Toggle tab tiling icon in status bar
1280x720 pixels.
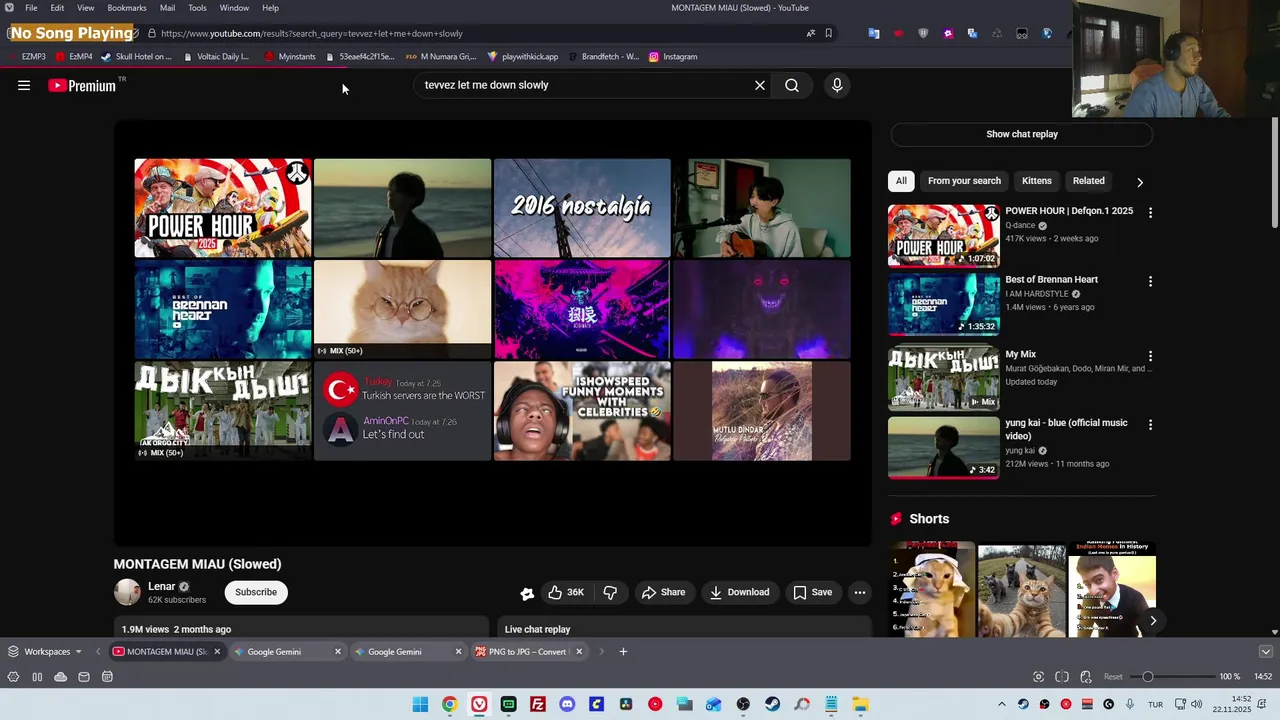pos(1062,677)
